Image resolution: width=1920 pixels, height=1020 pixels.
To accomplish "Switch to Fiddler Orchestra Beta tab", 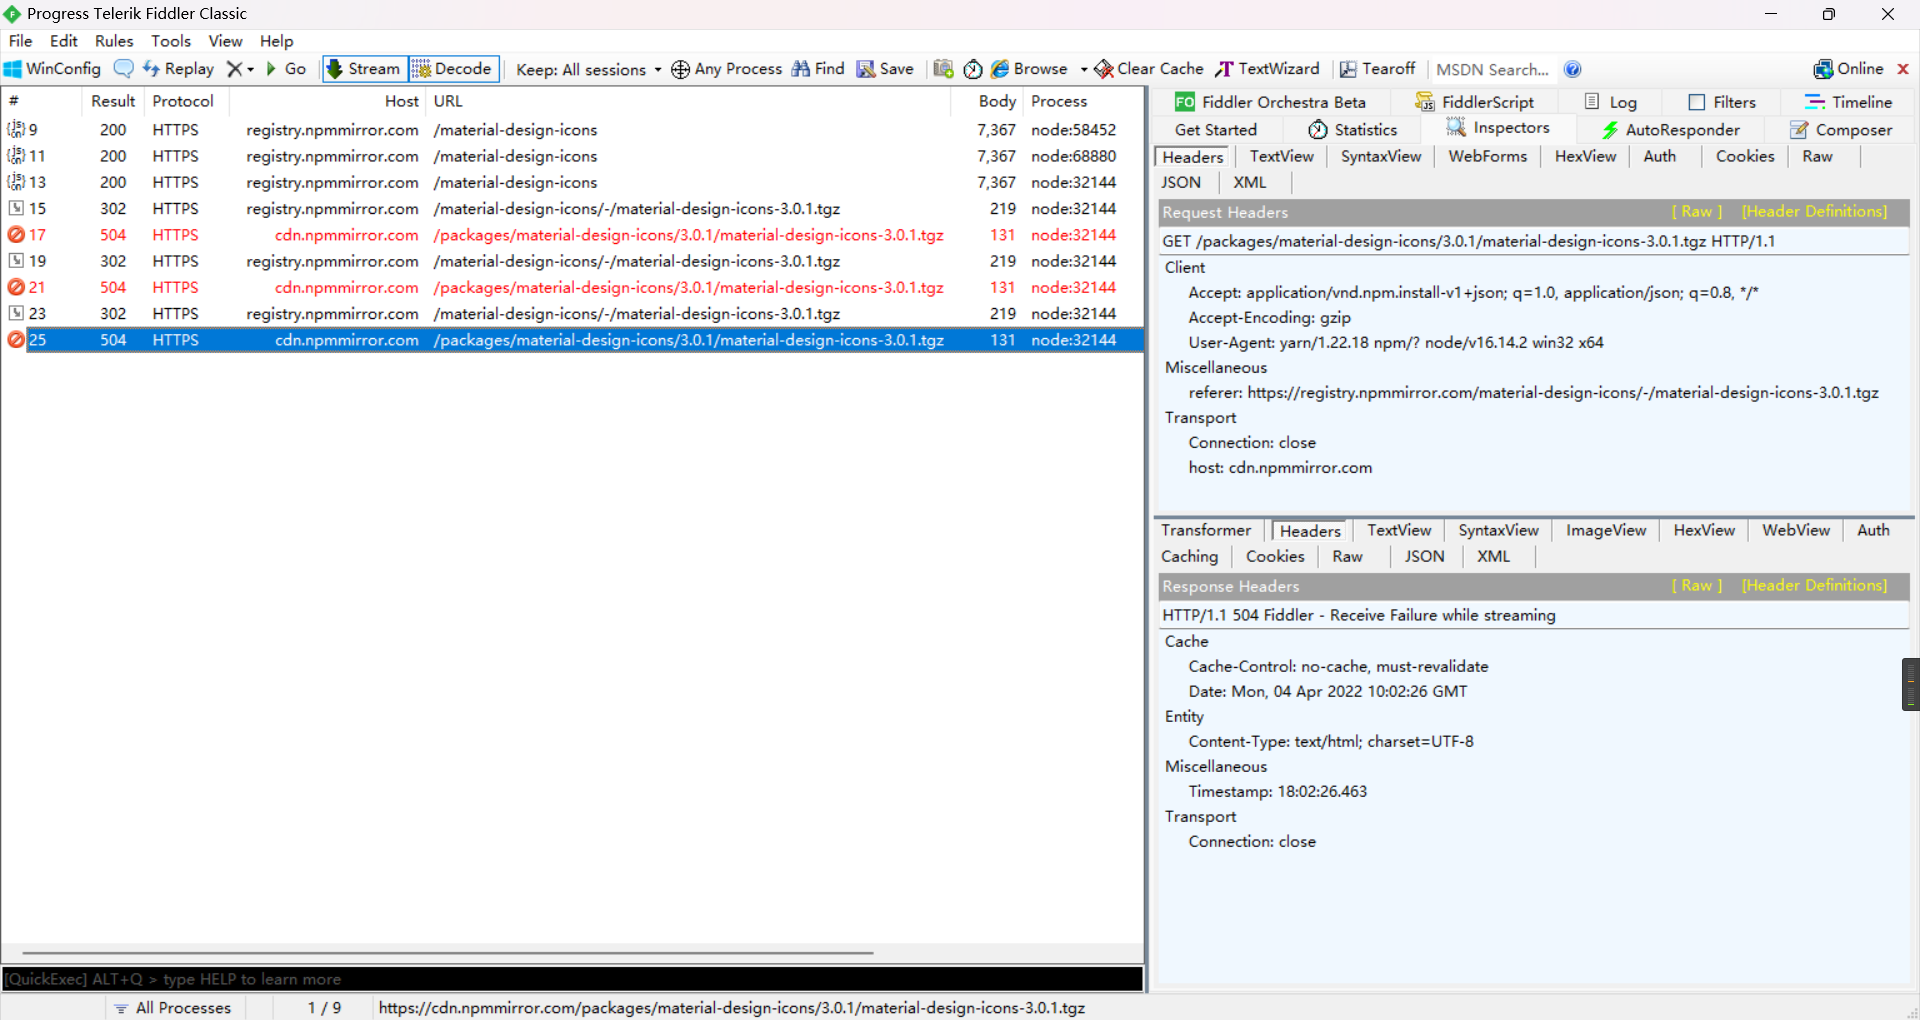I will click(x=1270, y=102).
